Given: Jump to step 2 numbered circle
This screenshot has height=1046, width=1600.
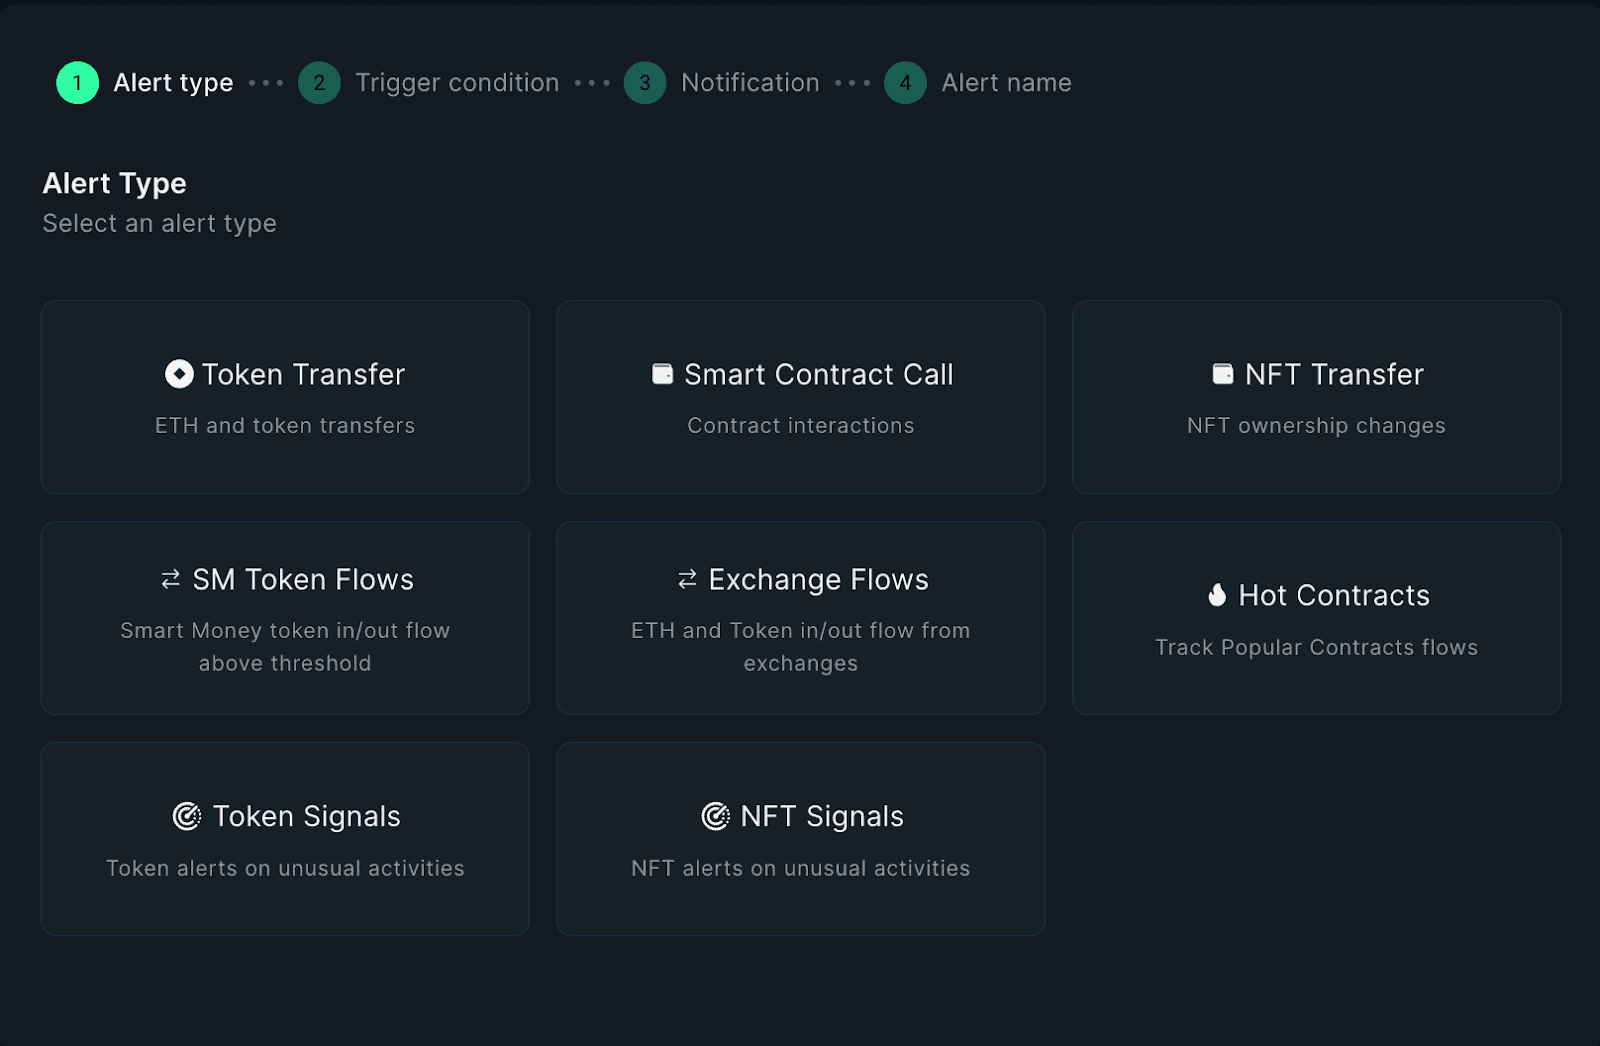Looking at the screenshot, I should (319, 83).
